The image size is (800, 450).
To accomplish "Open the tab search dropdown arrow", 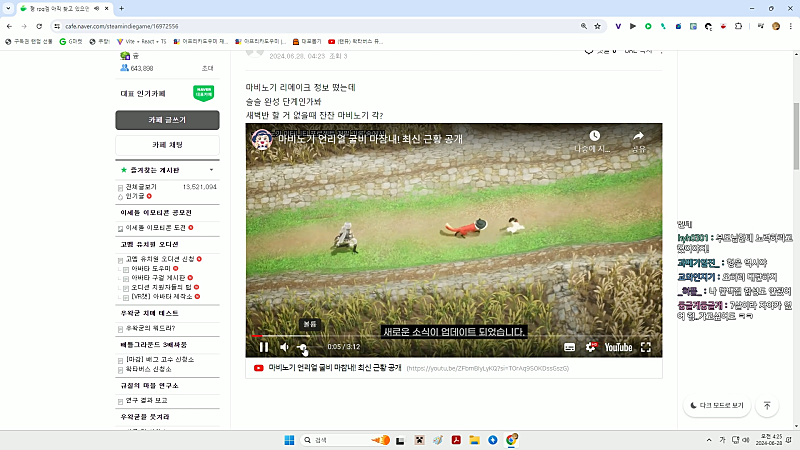I will point(8,8).
